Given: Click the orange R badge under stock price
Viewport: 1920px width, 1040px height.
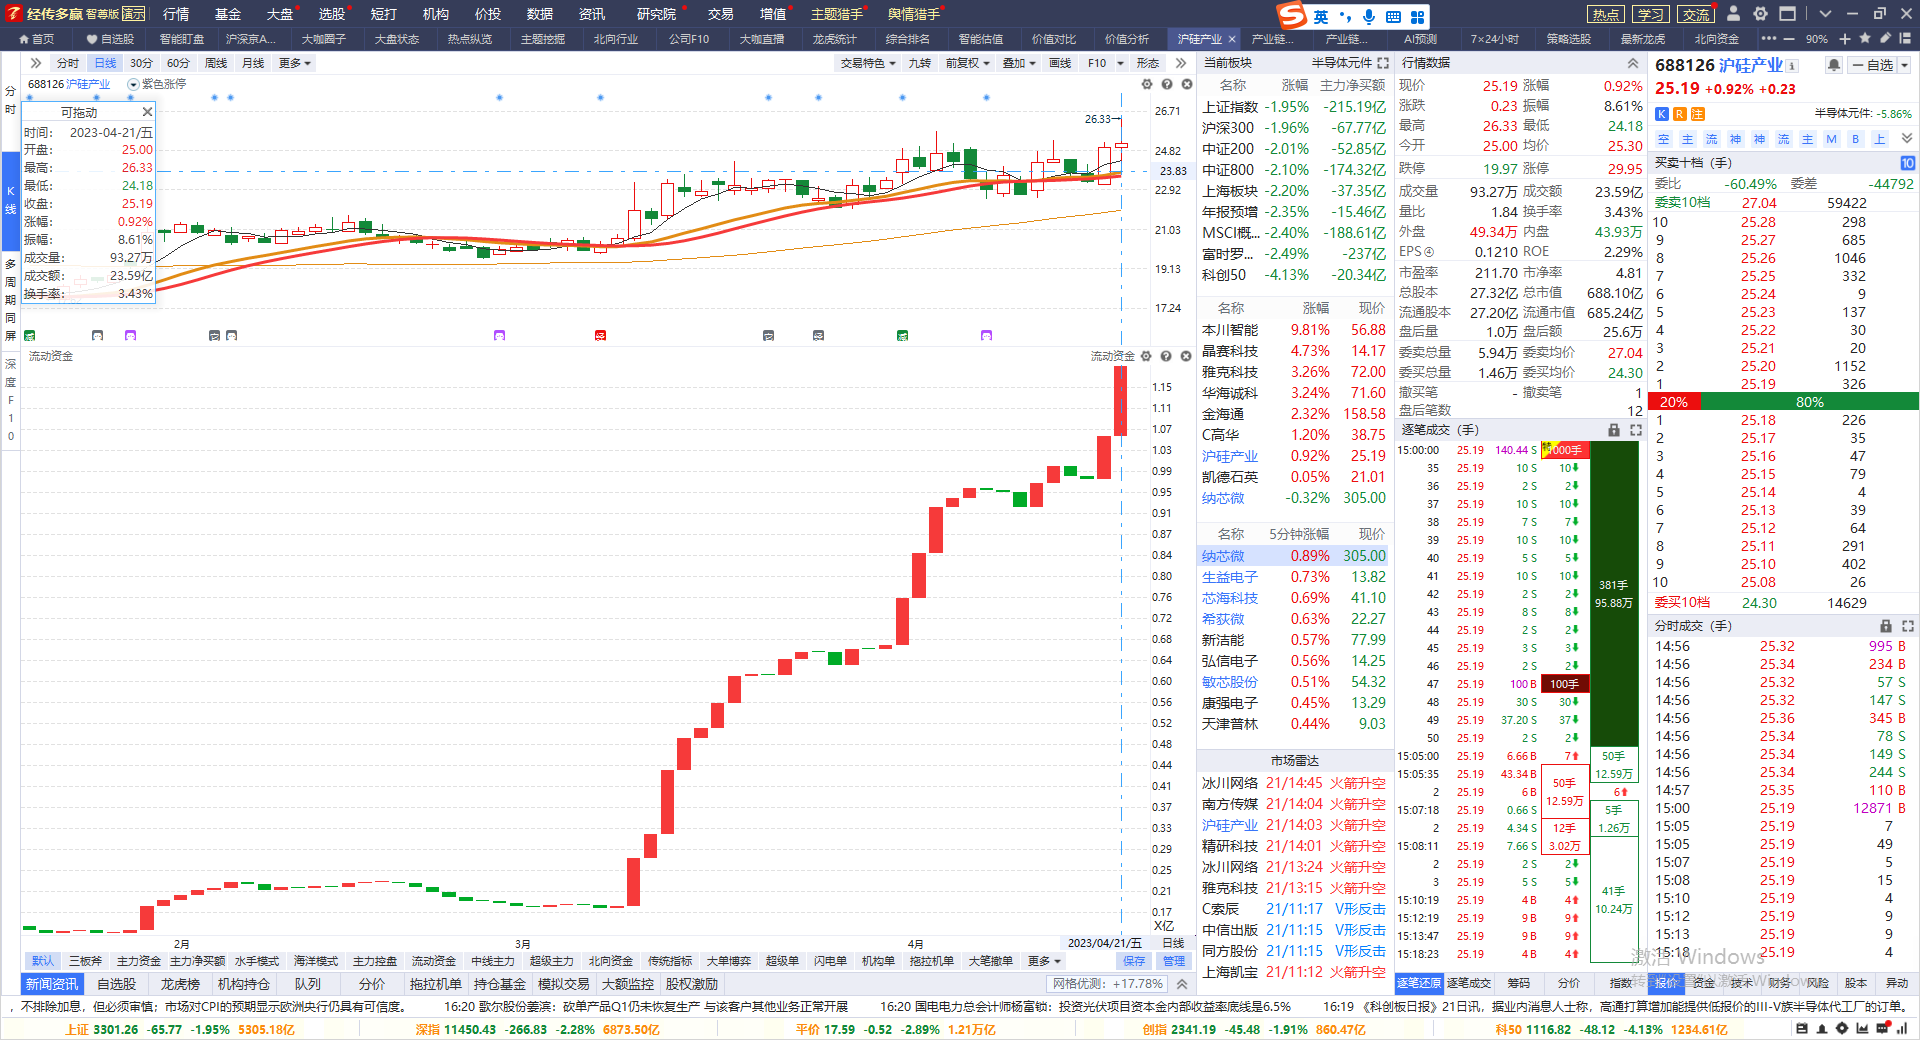Looking at the screenshot, I should [1680, 114].
